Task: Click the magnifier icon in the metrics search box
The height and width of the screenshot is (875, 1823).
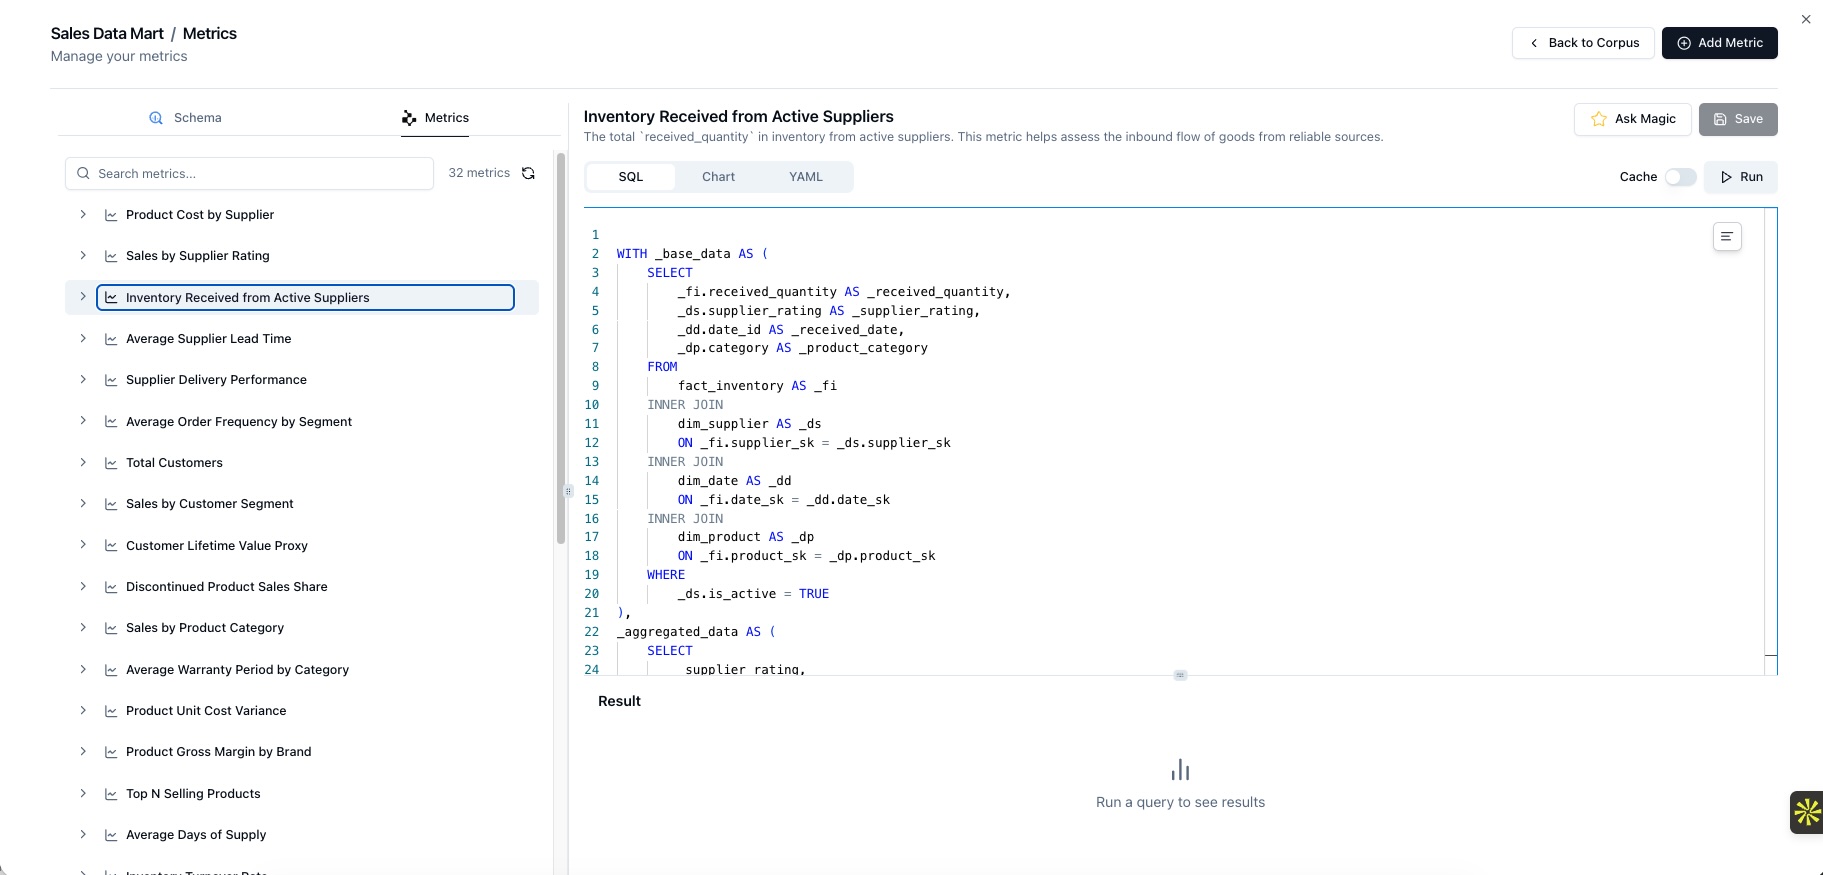Action: 83,173
